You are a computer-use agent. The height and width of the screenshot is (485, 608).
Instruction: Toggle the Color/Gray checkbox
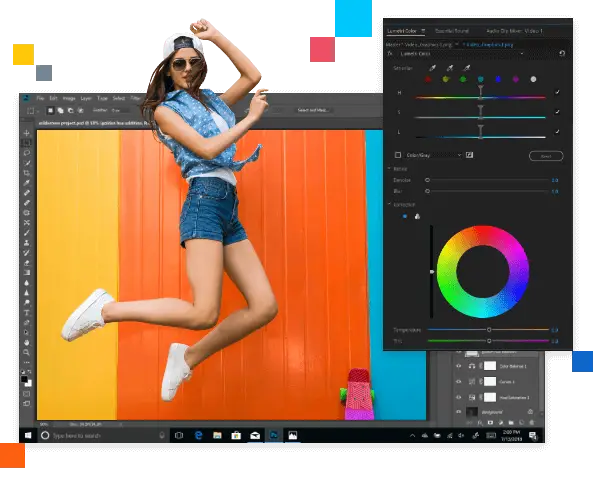point(398,155)
